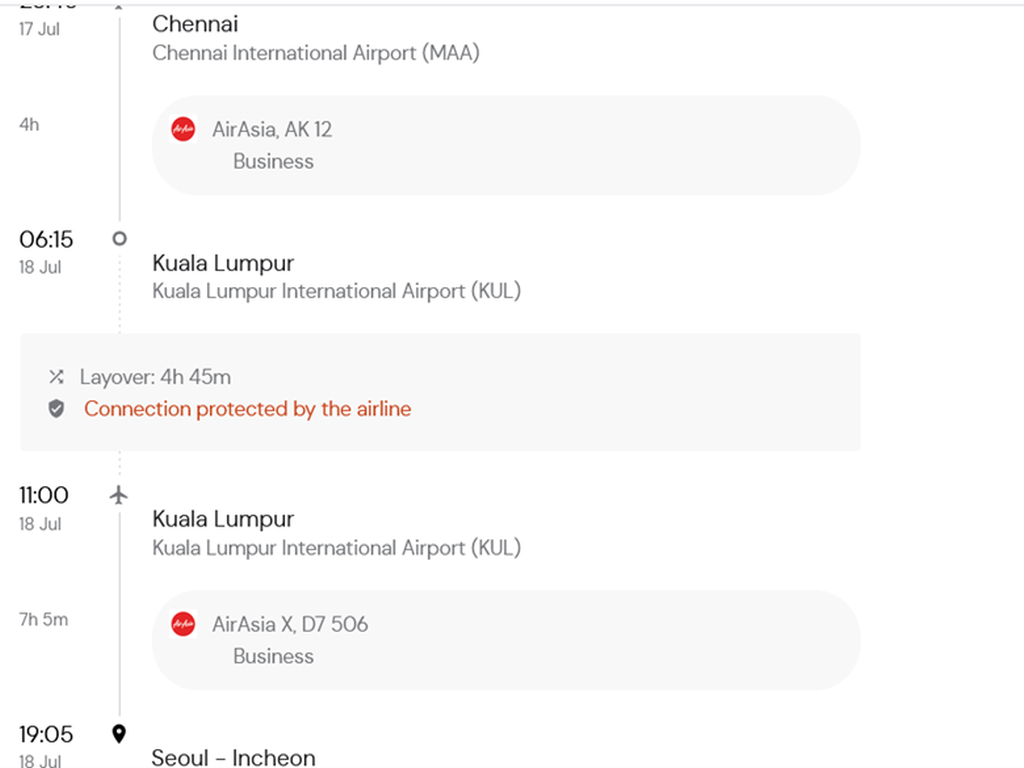Select the Seoul – Incheon destination entry

[233, 757]
